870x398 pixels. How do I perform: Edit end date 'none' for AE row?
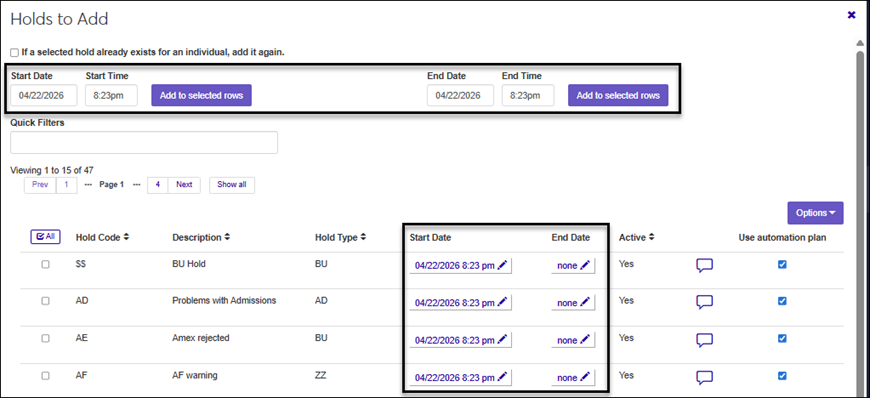pos(573,340)
